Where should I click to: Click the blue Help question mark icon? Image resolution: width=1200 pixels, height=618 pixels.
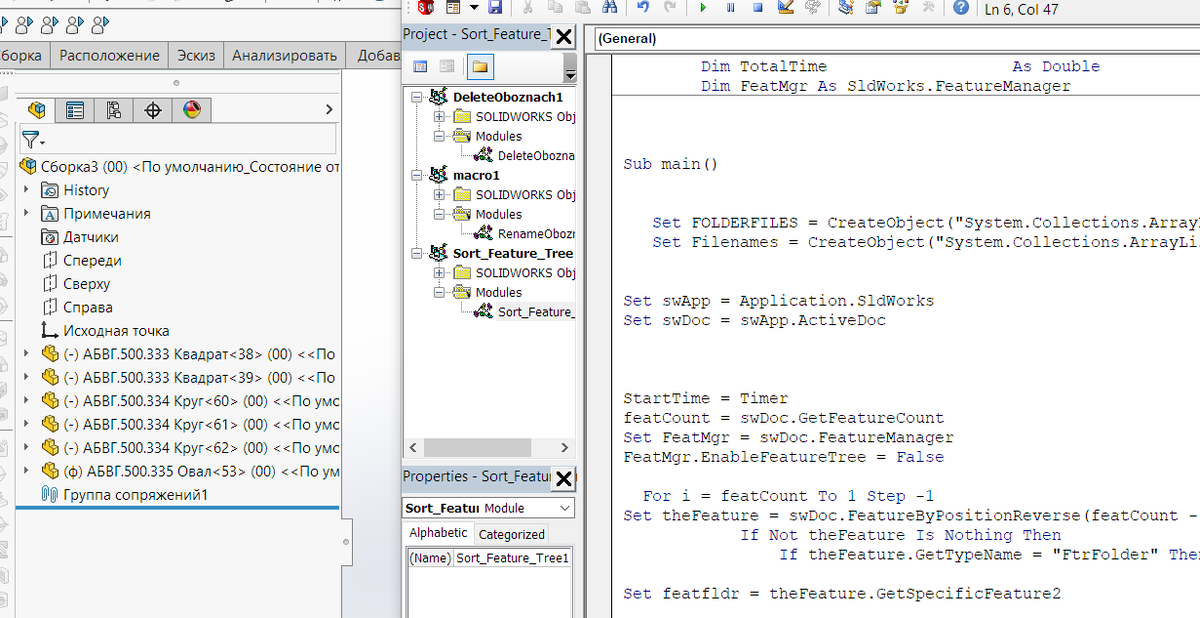point(961,7)
